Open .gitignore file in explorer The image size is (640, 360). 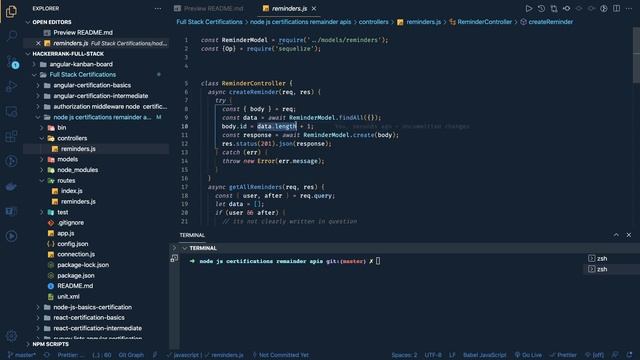coord(70,223)
